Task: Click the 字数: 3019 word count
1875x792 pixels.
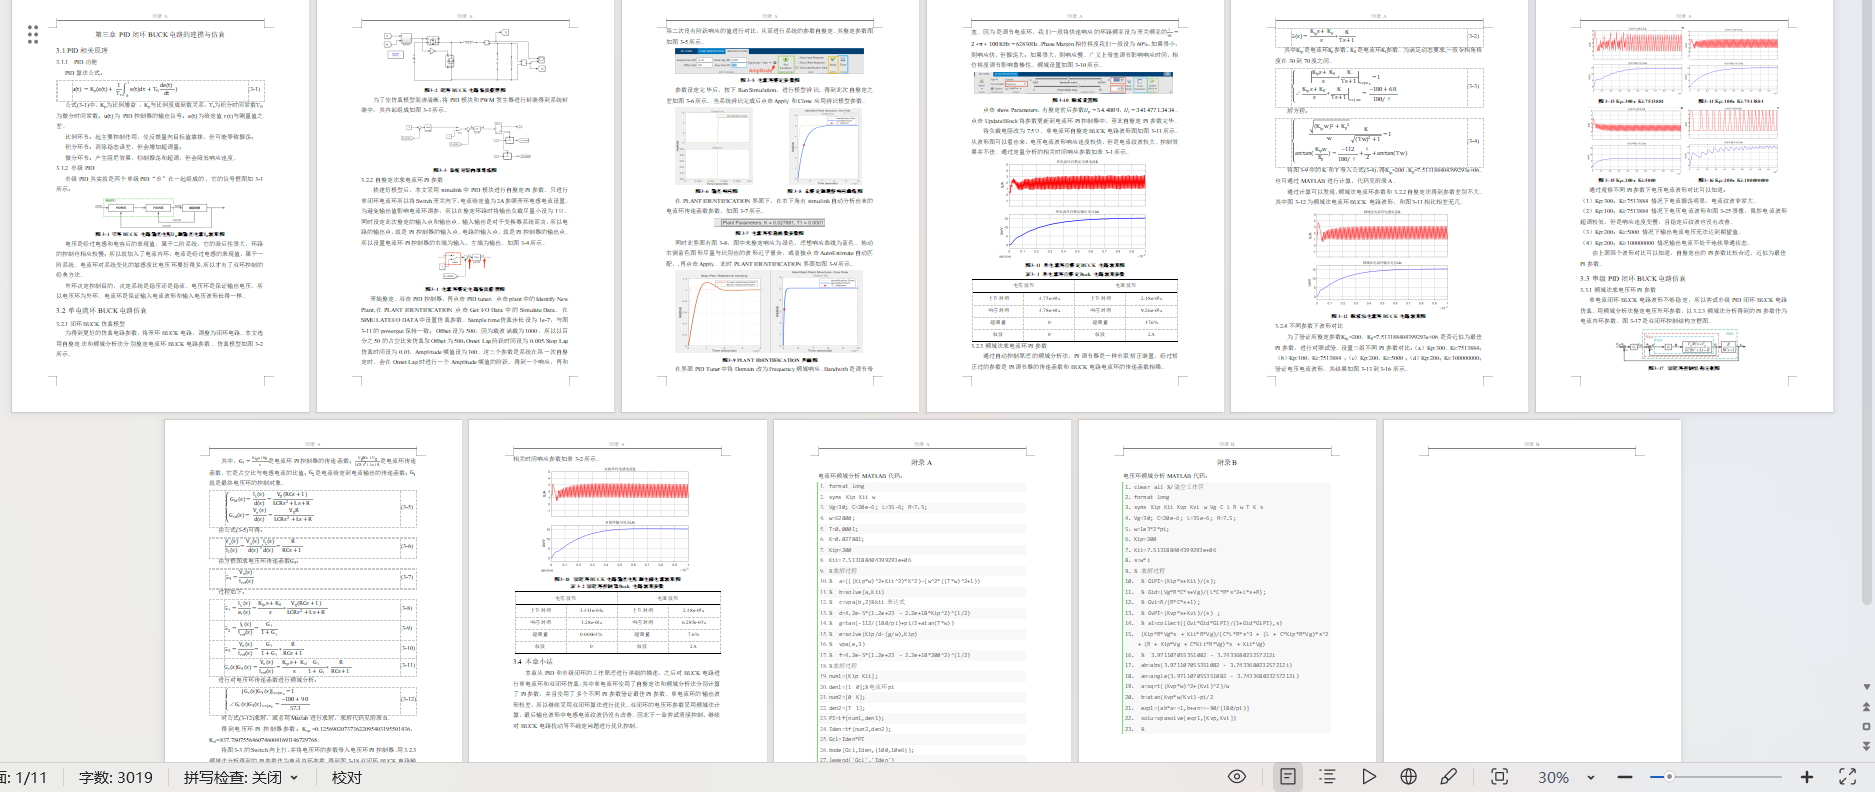Action: tap(115, 777)
